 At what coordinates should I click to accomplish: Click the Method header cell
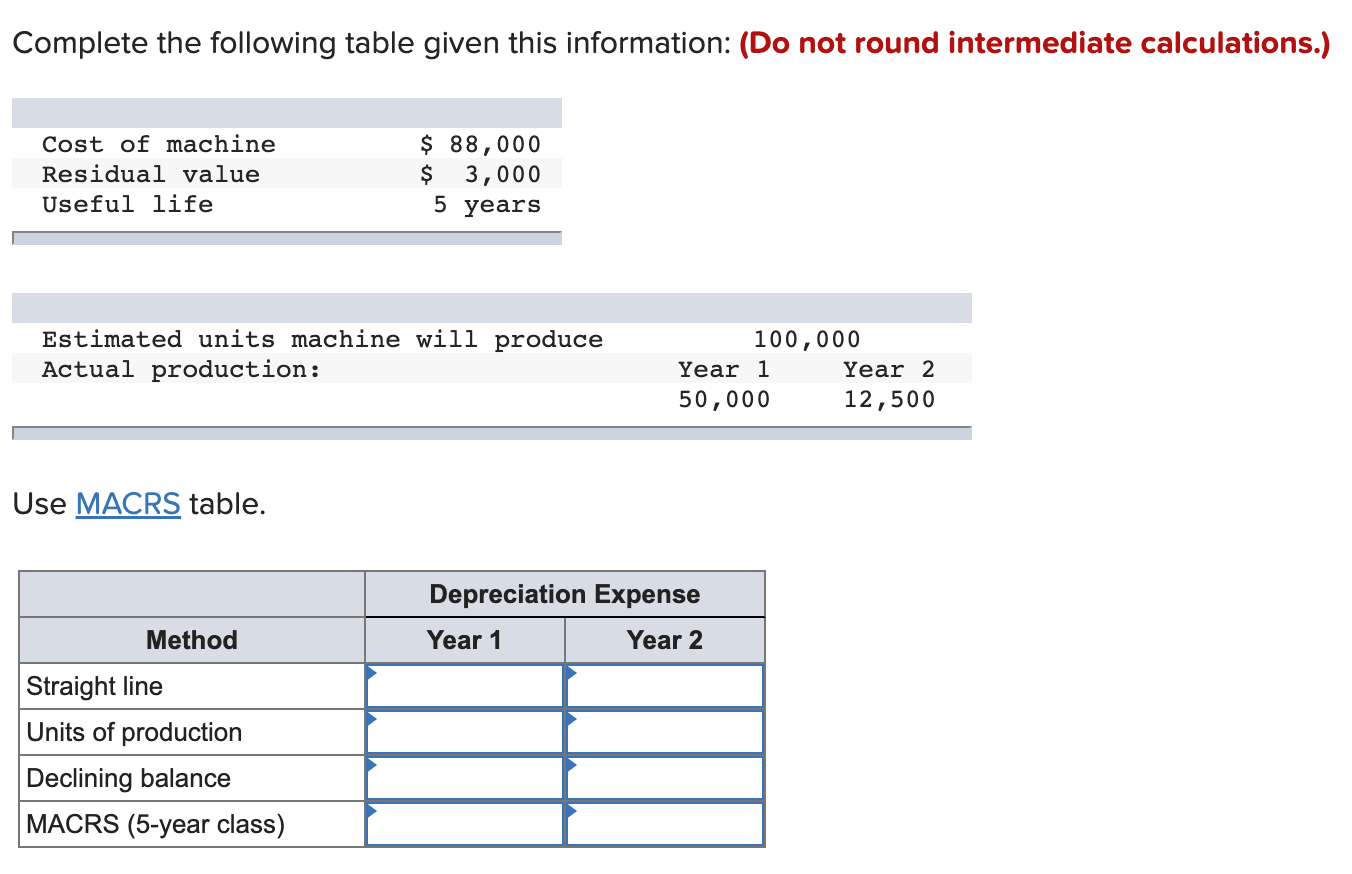pyautogui.click(x=191, y=640)
